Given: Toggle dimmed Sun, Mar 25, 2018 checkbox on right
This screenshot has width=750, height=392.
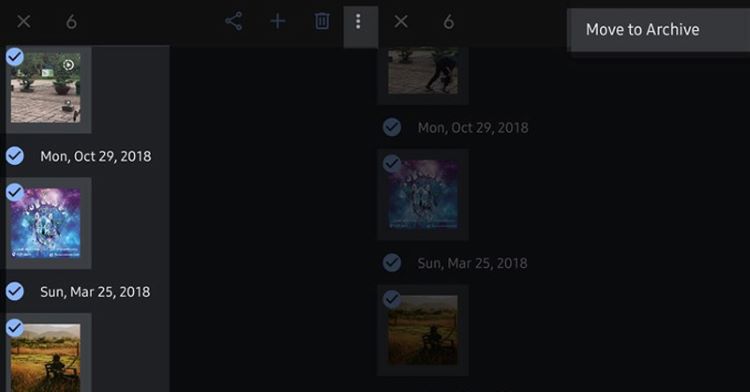Looking at the screenshot, I should click(x=392, y=262).
